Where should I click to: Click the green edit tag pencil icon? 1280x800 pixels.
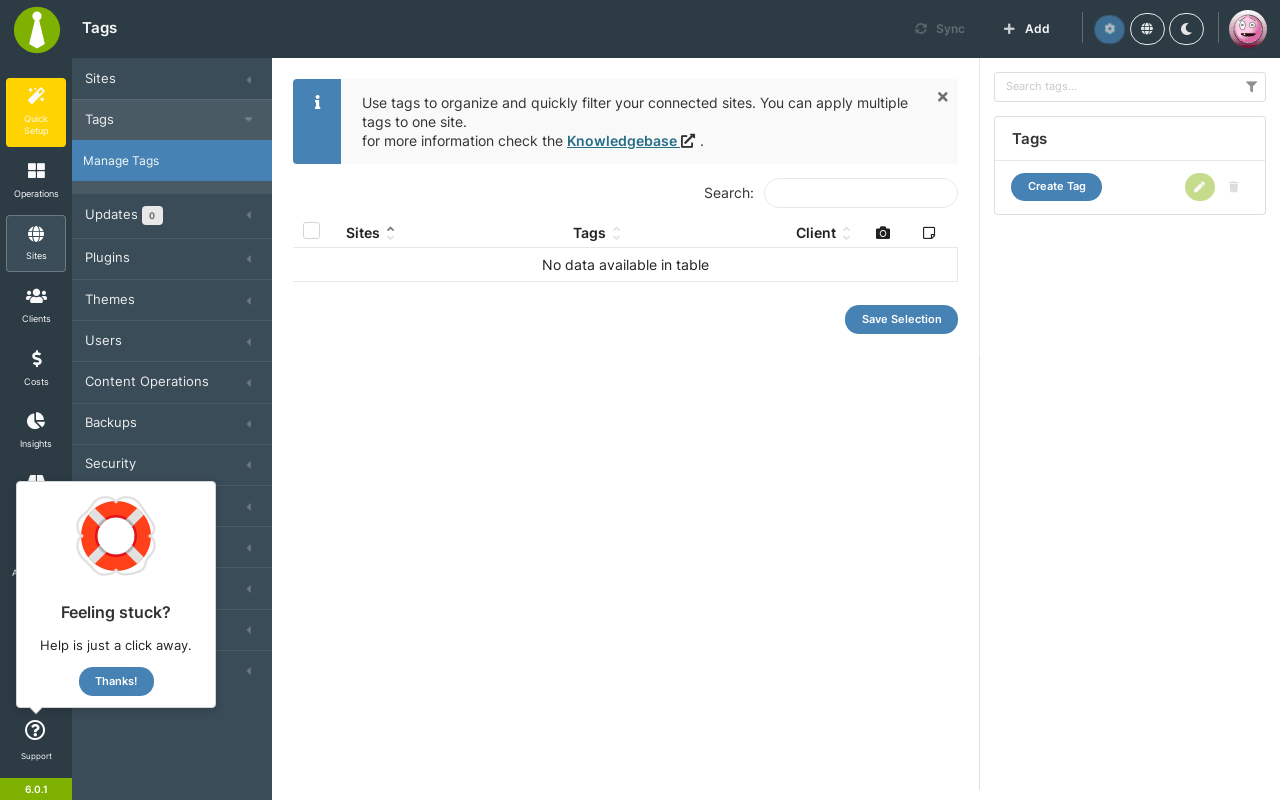[x=1200, y=187]
